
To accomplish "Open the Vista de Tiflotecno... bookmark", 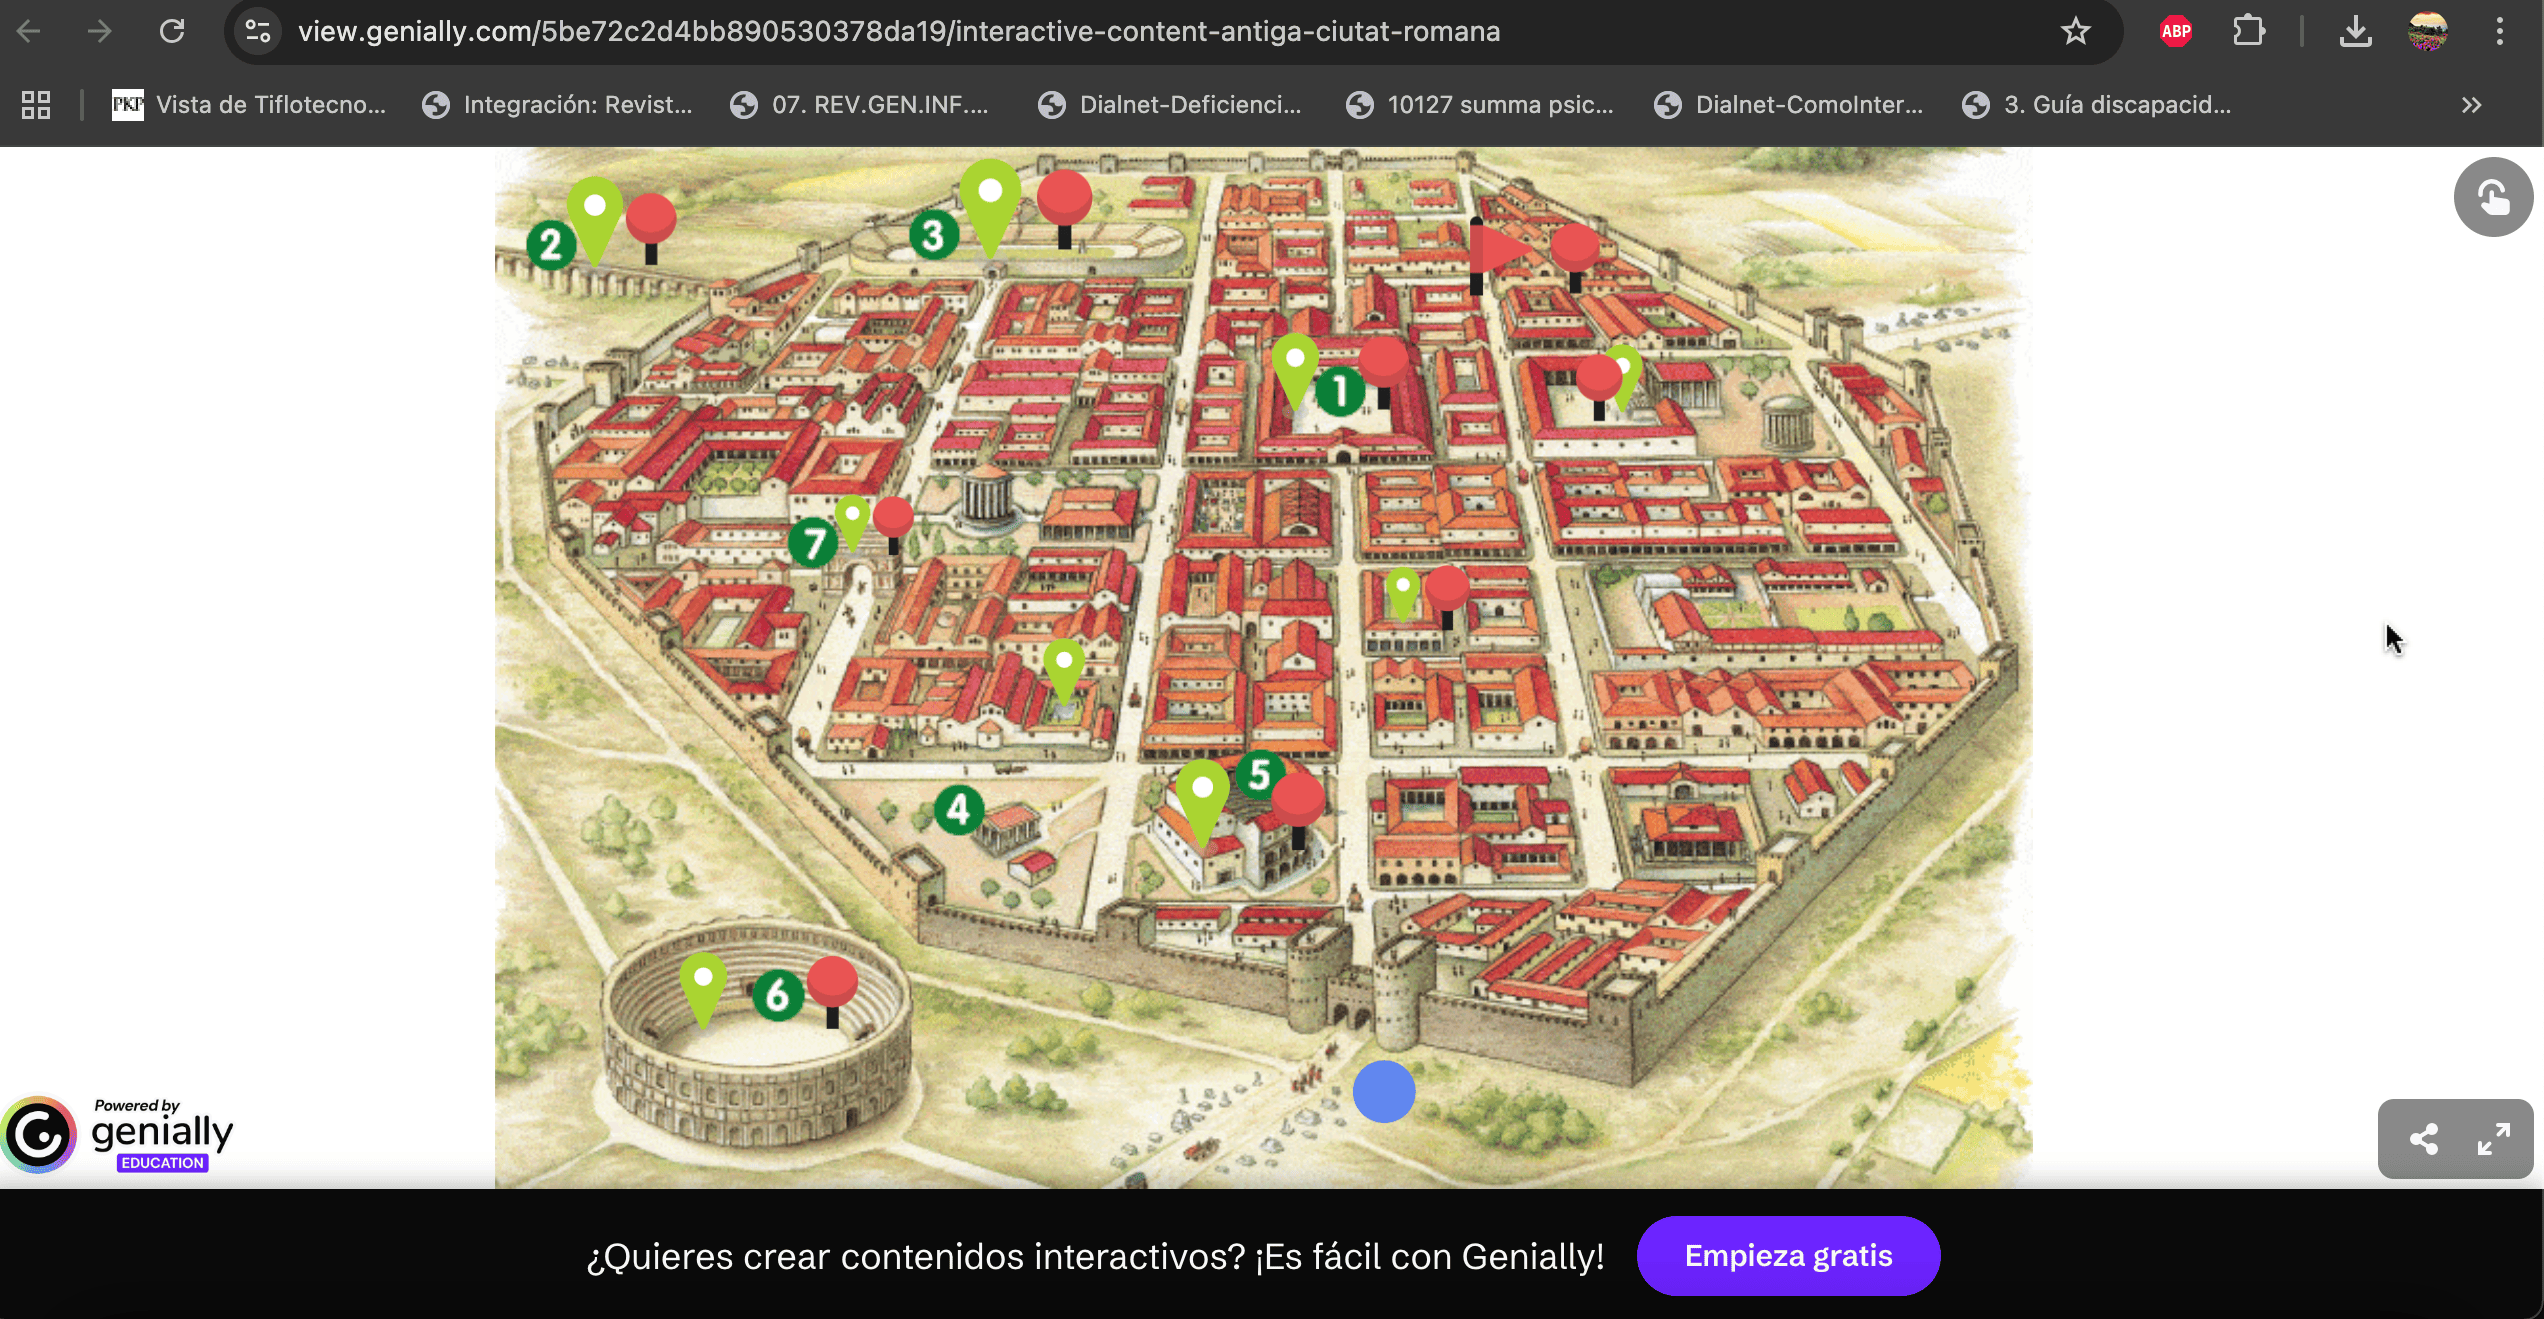I will pos(249,105).
